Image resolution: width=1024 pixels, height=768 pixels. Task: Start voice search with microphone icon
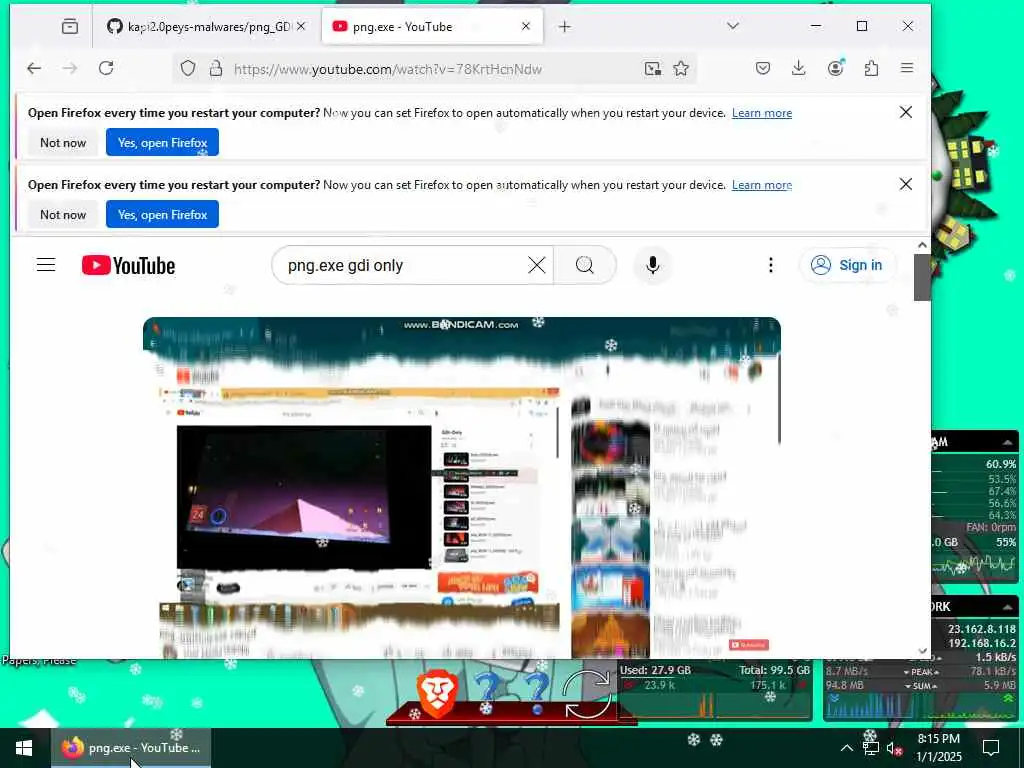point(652,265)
